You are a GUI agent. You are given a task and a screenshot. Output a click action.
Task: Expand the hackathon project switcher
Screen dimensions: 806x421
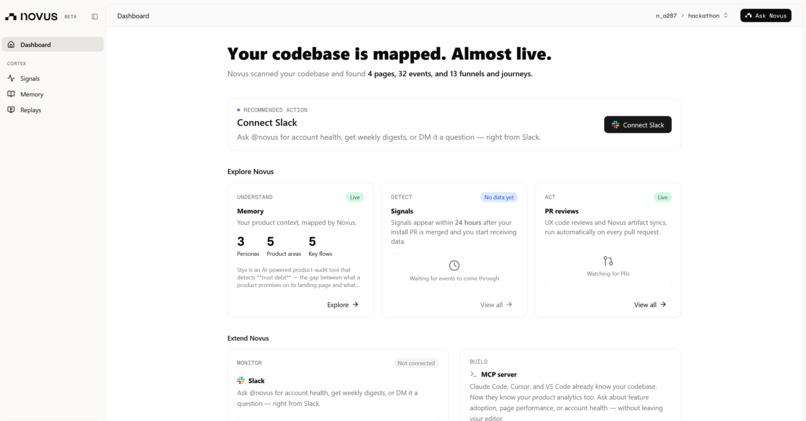707,16
